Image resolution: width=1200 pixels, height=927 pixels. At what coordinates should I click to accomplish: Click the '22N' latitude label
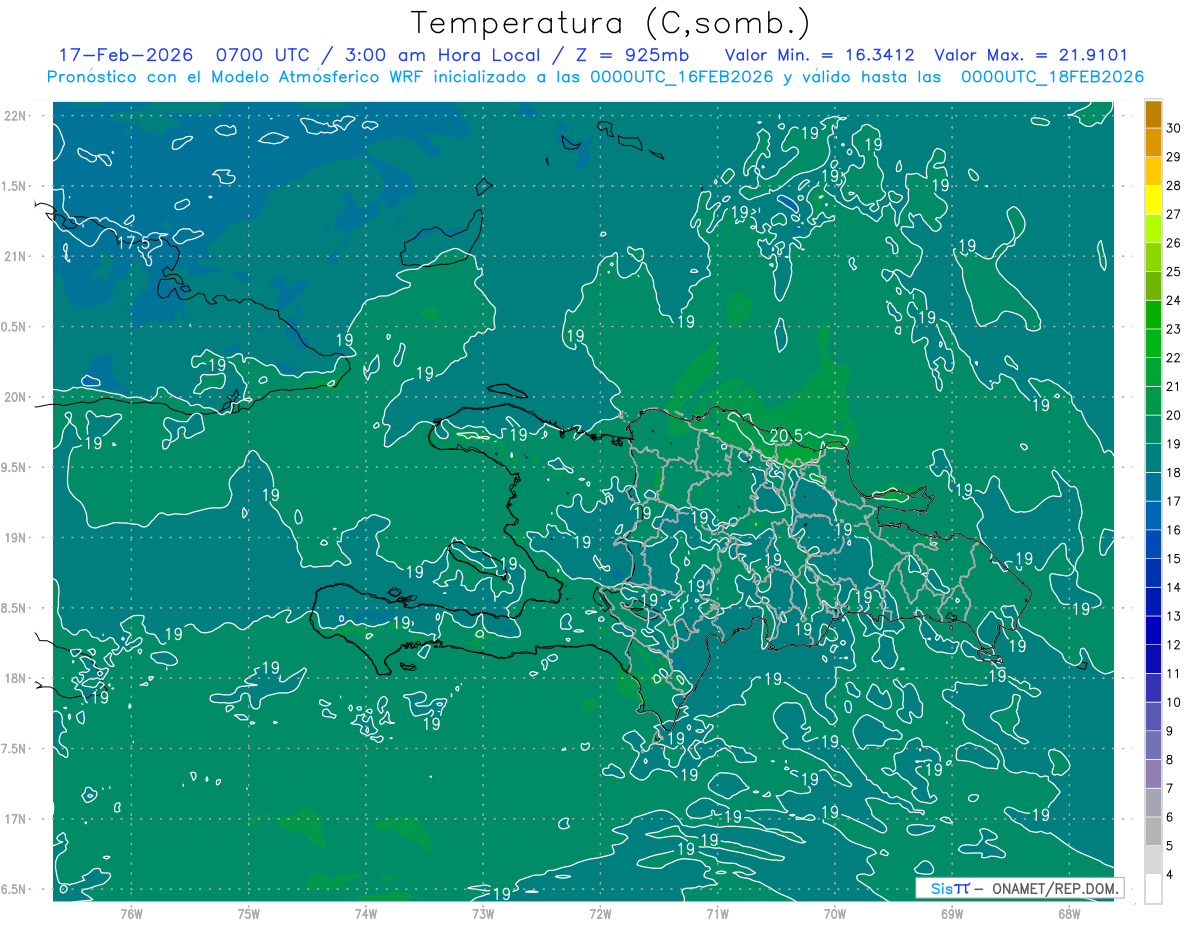click(x=16, y=115)
